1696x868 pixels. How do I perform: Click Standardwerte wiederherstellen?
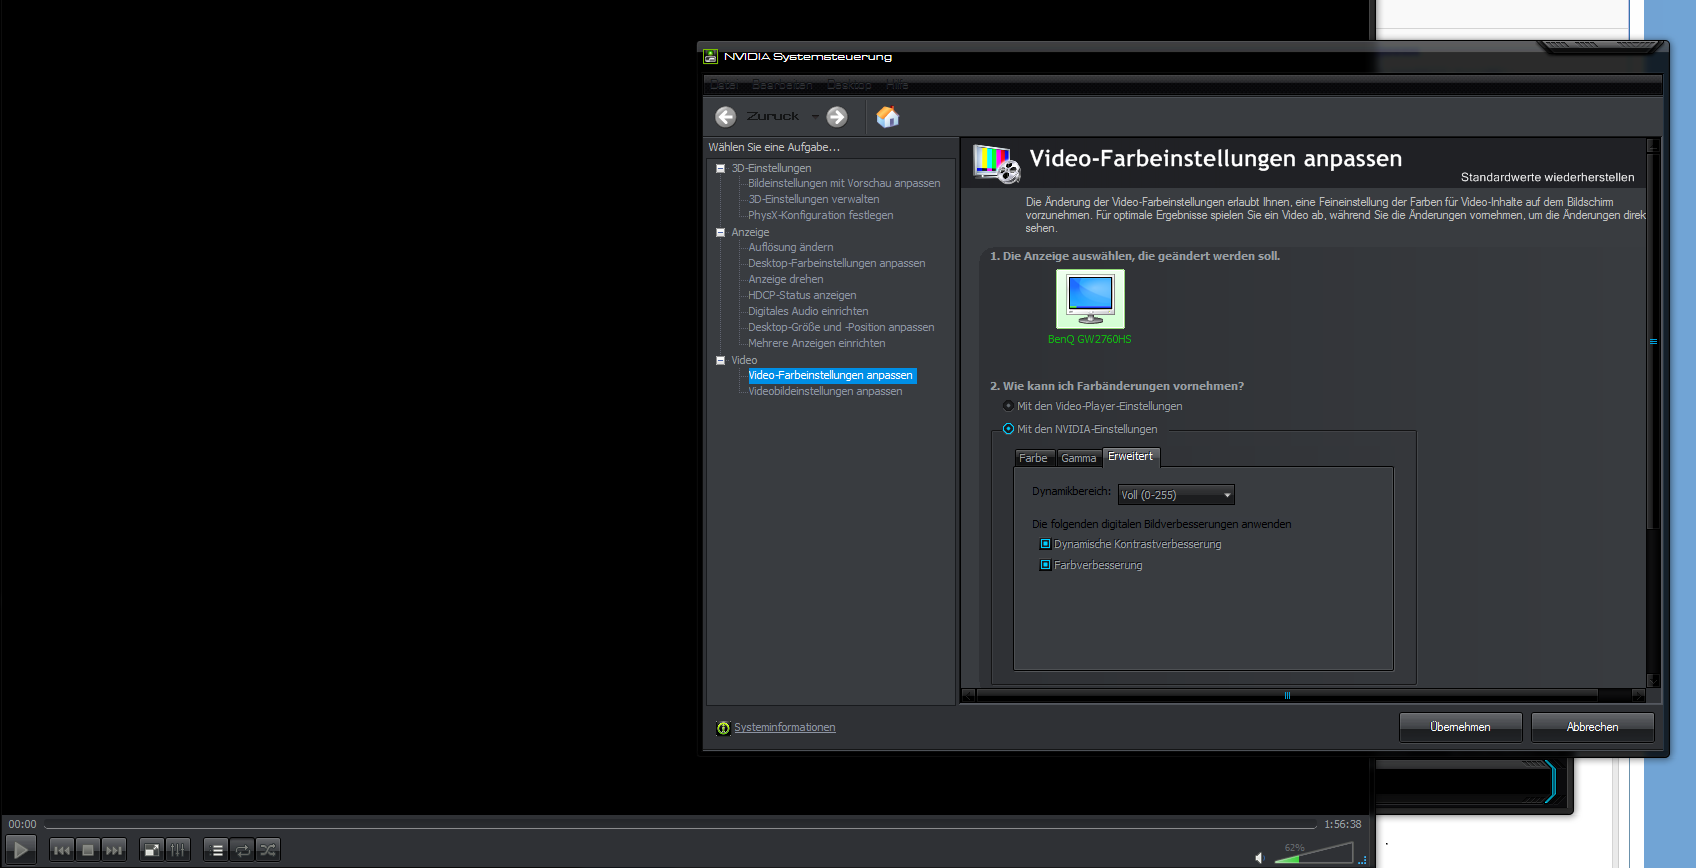1547,177
